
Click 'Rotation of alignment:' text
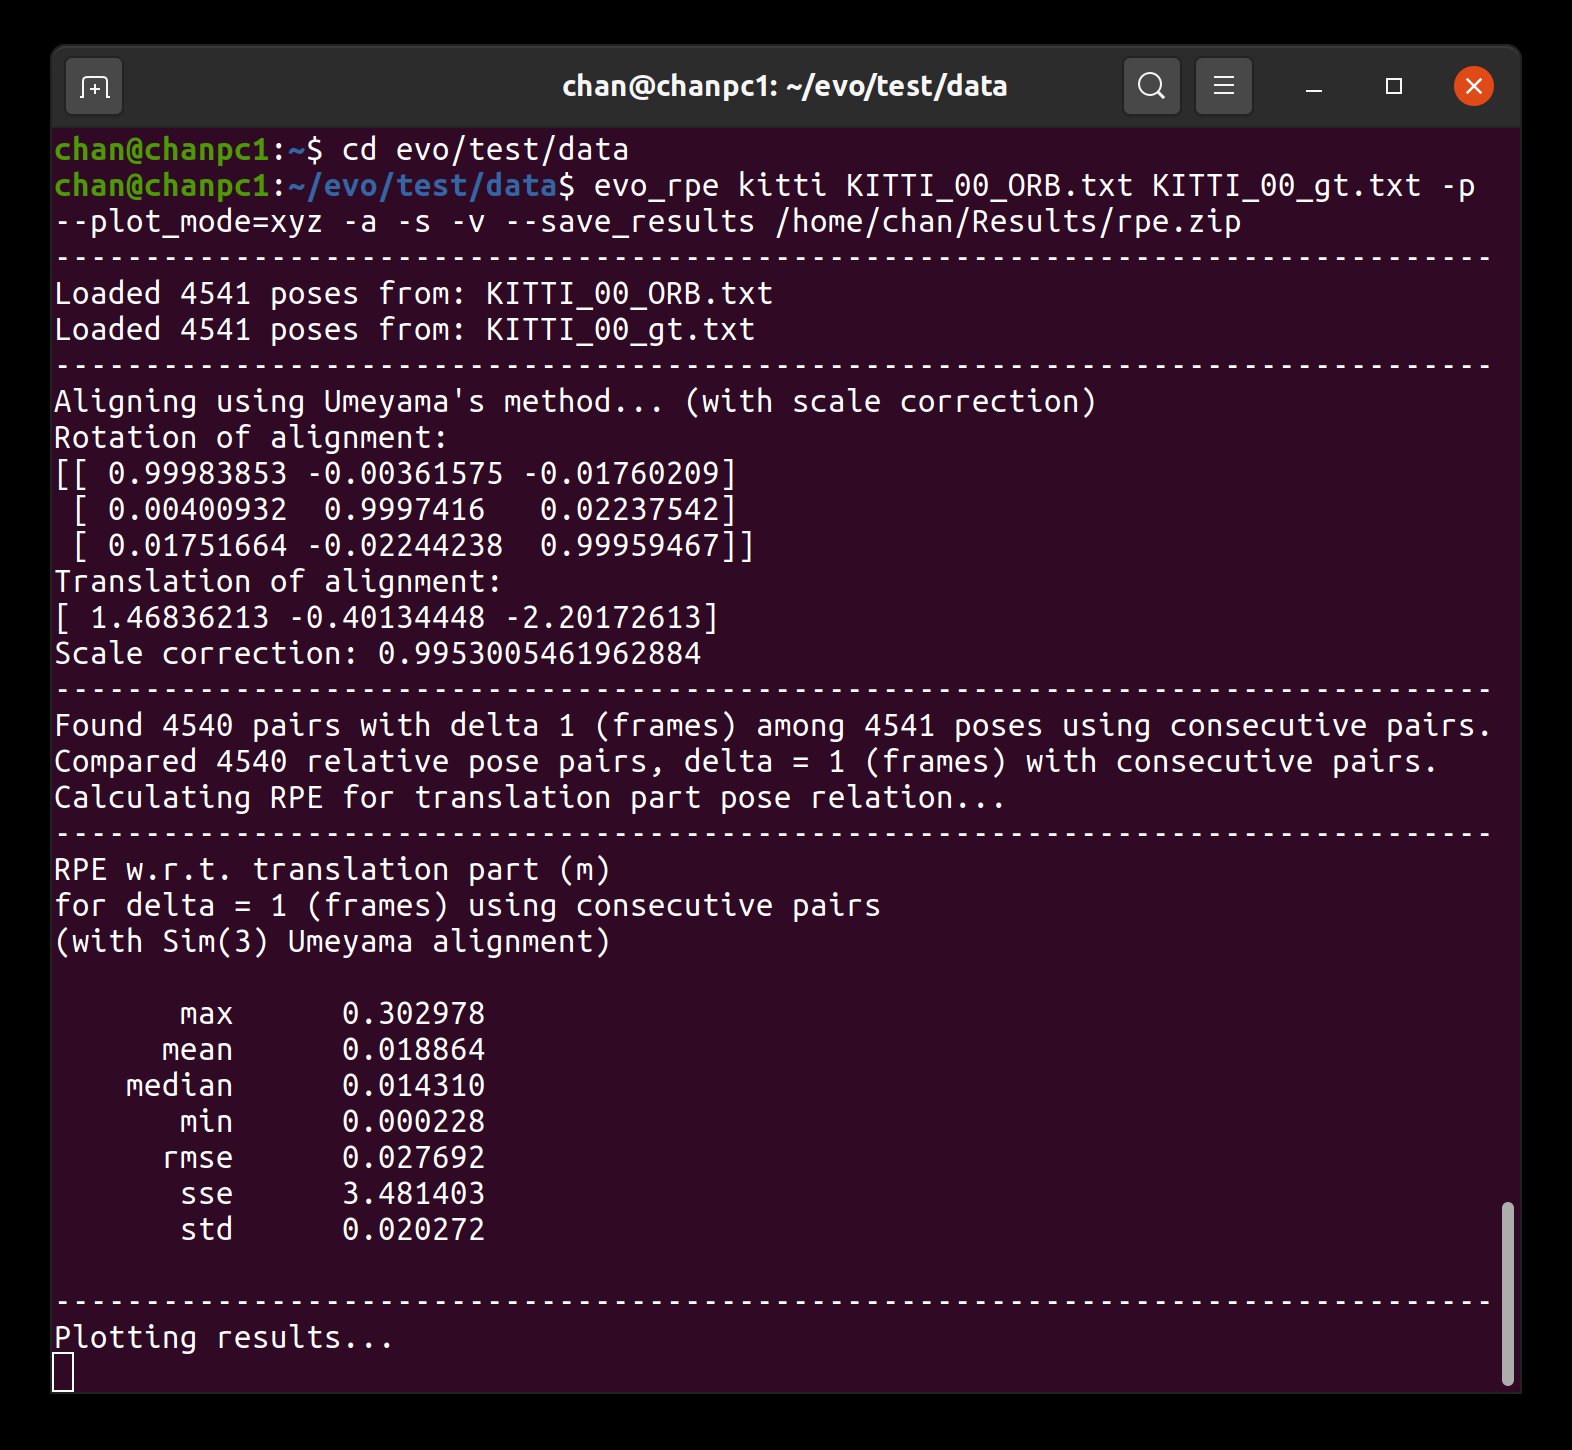(x=250, y=438)
